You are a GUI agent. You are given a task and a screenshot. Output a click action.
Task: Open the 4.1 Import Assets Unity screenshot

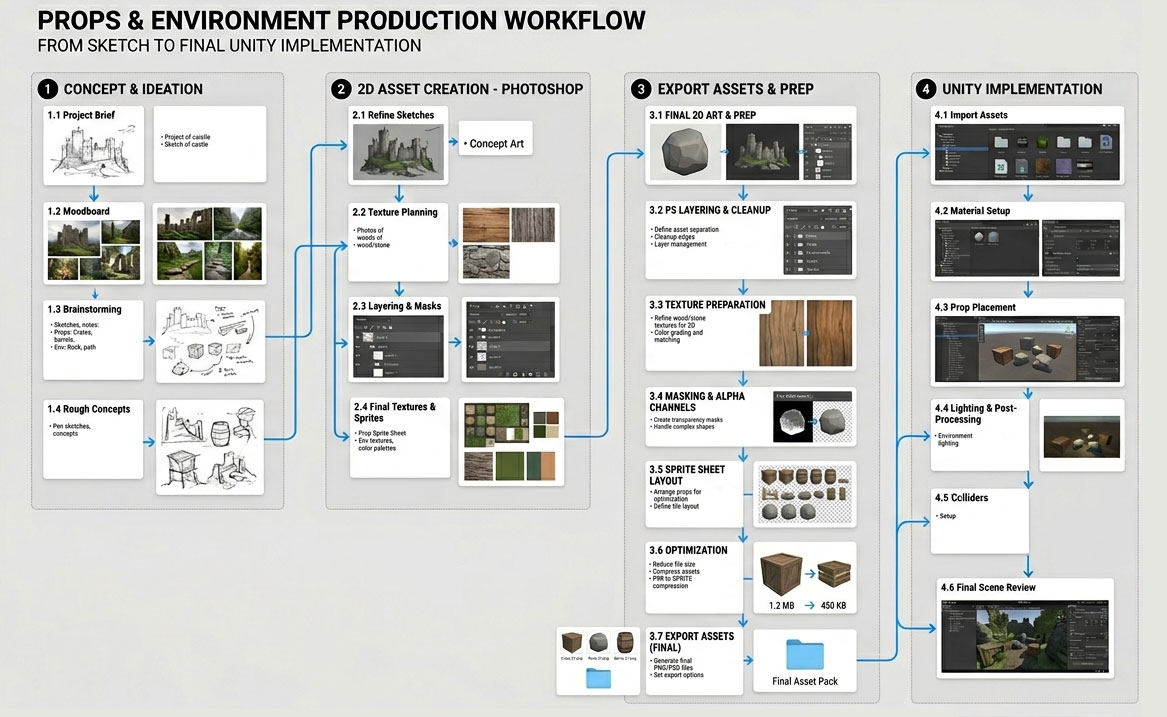[x=1027, y=152]
